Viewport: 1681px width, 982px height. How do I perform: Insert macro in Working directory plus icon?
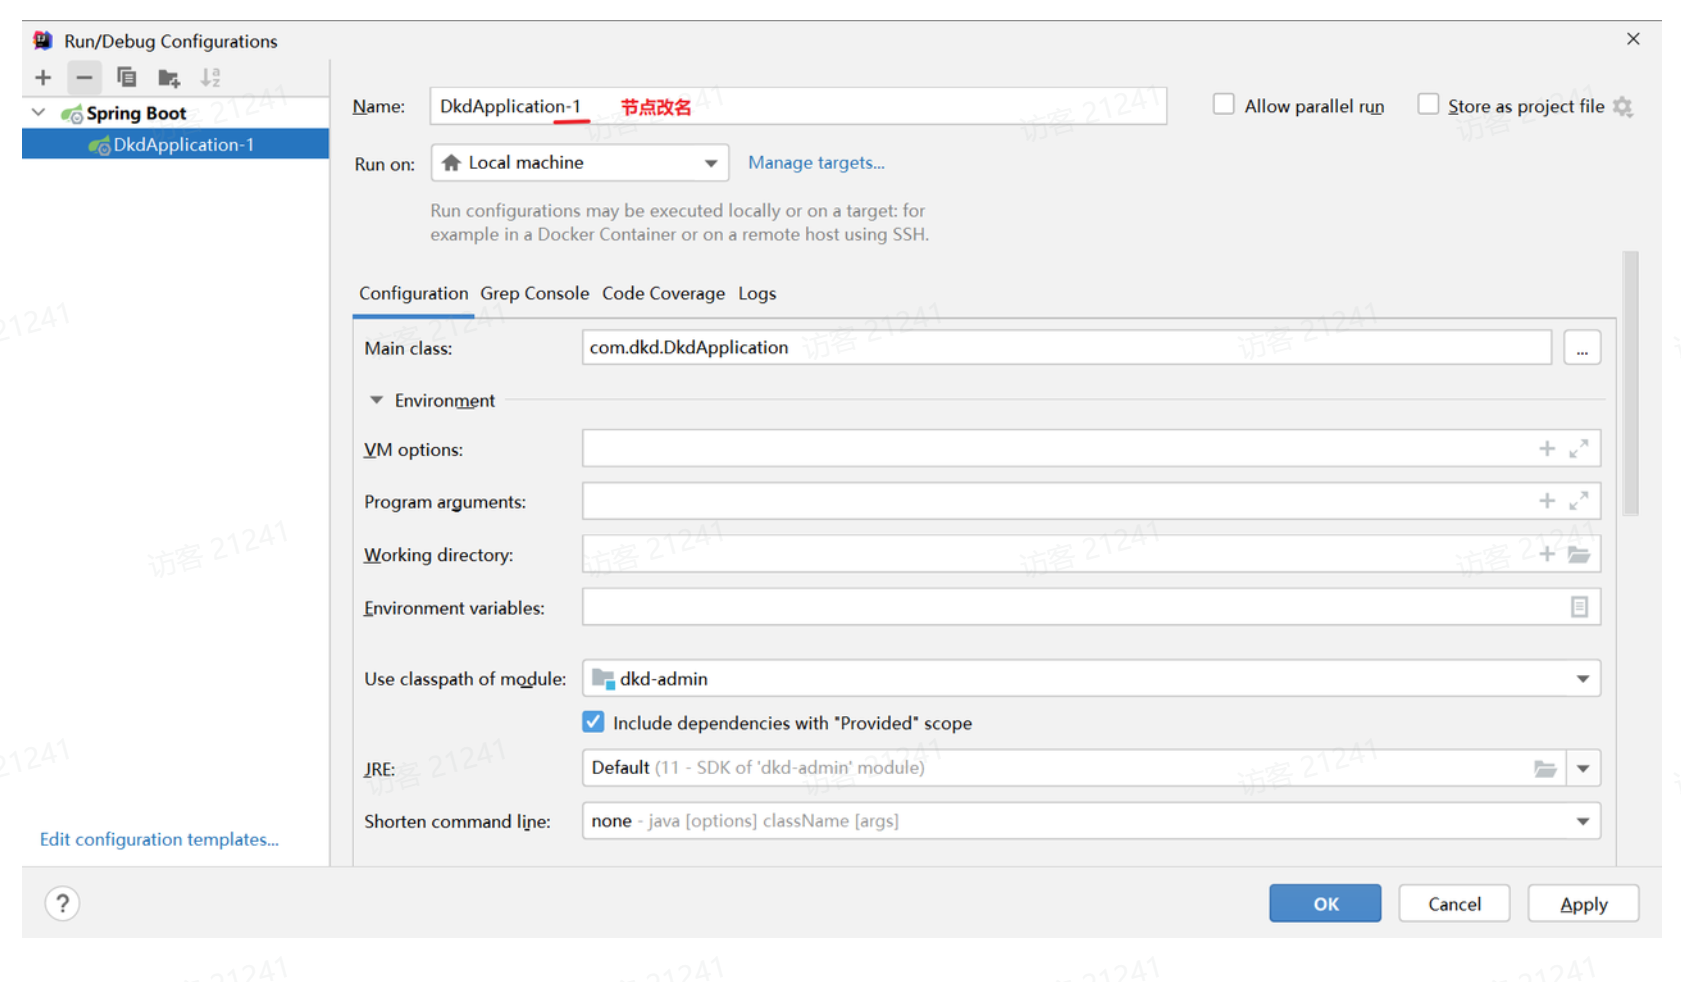coord(1547,554)
